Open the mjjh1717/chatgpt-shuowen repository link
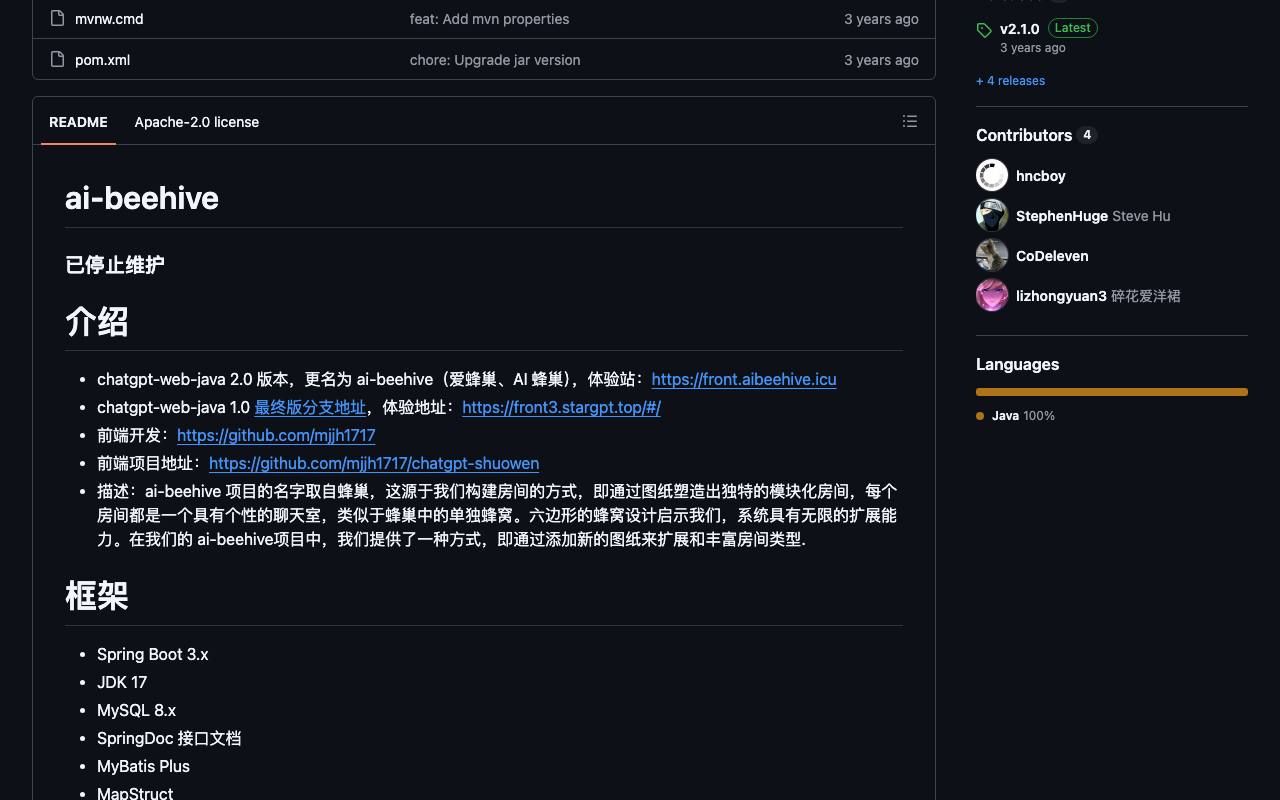Screen dimensions: 1280x800 [x=374, y=463]
